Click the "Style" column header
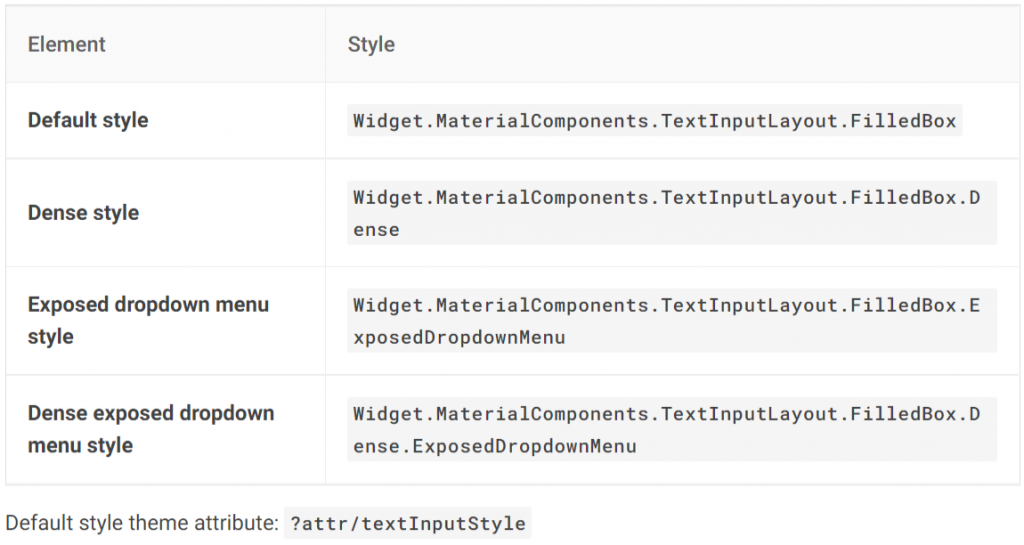This screenshot has width=1024, height=545. point(371,45)
